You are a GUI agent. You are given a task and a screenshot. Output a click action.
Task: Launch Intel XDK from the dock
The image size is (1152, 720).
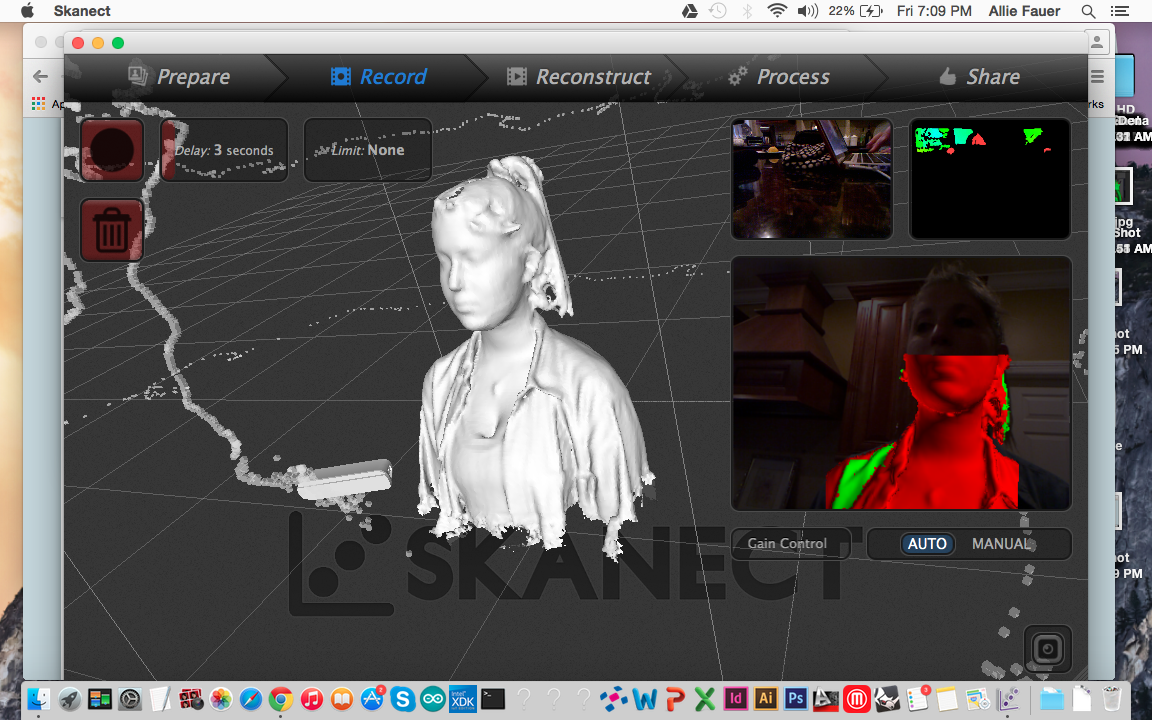463,699
